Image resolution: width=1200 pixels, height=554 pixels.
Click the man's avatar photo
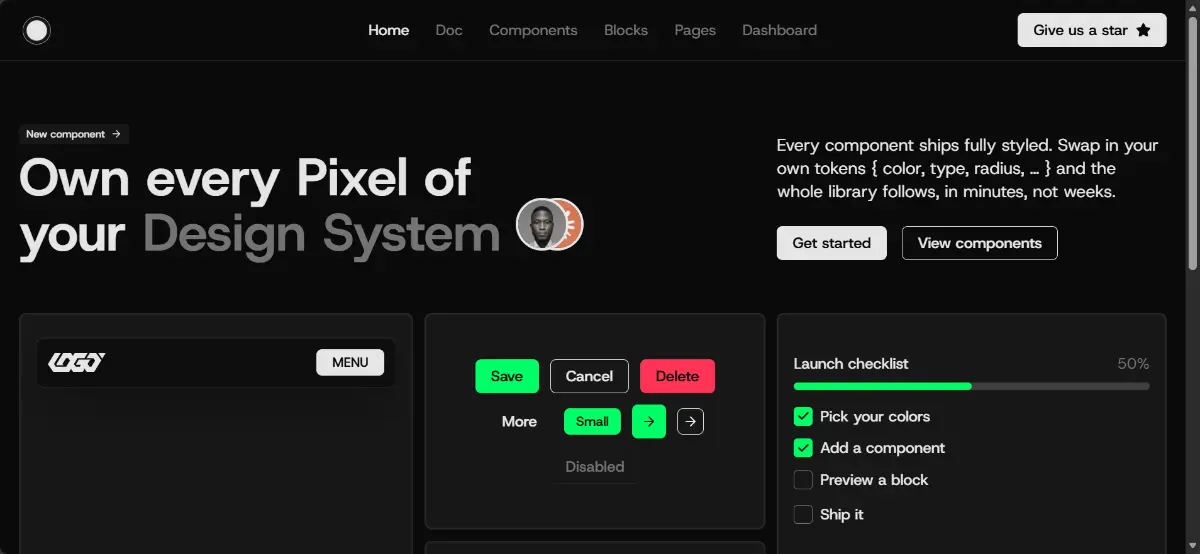(x=540, y=225)
